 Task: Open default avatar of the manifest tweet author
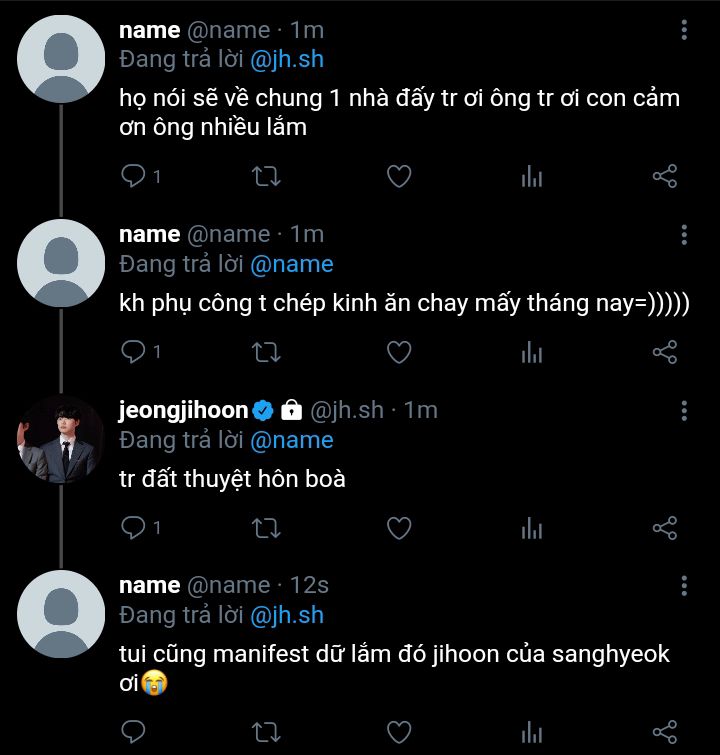pos(61,614)
